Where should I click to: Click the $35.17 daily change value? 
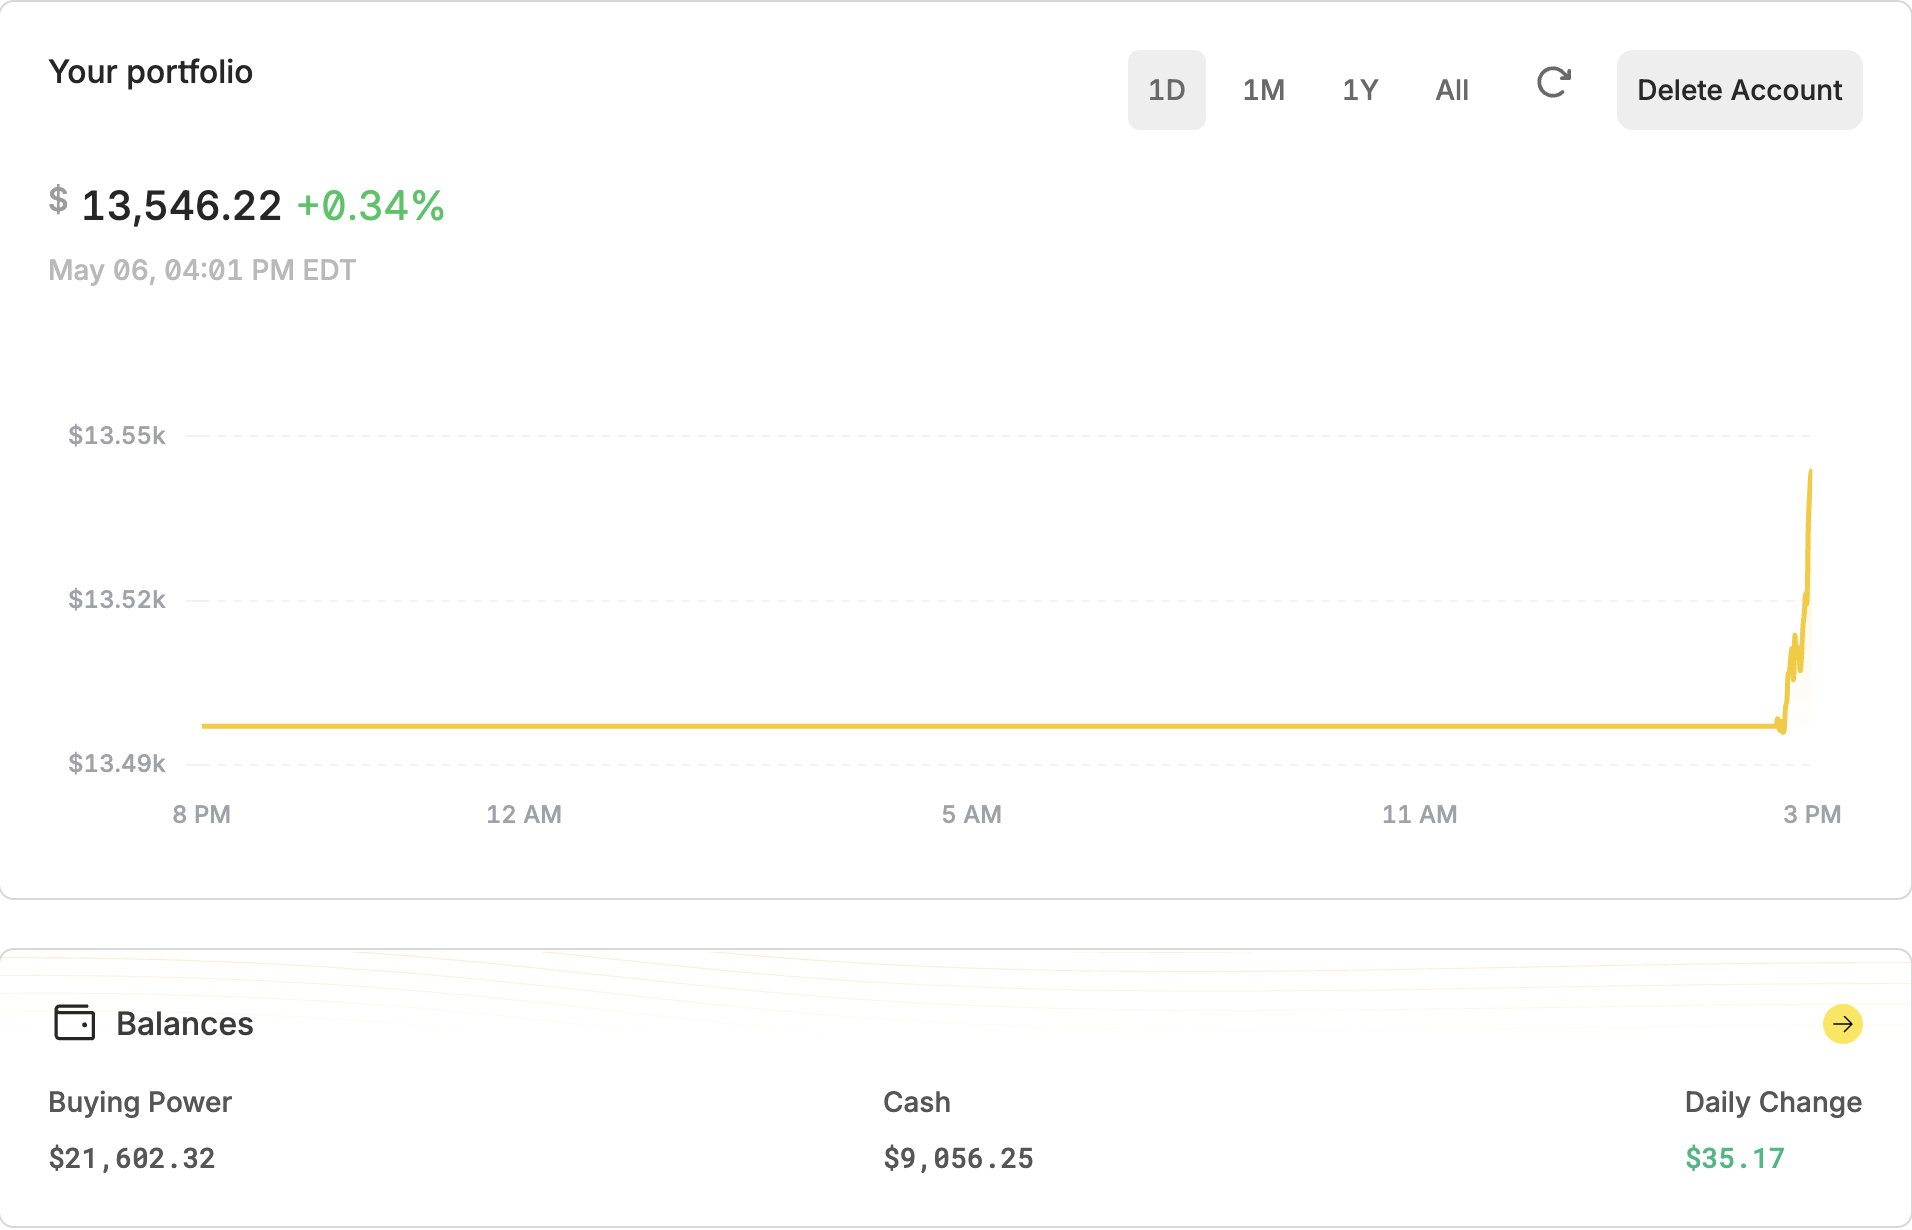coord(1735,1158)
